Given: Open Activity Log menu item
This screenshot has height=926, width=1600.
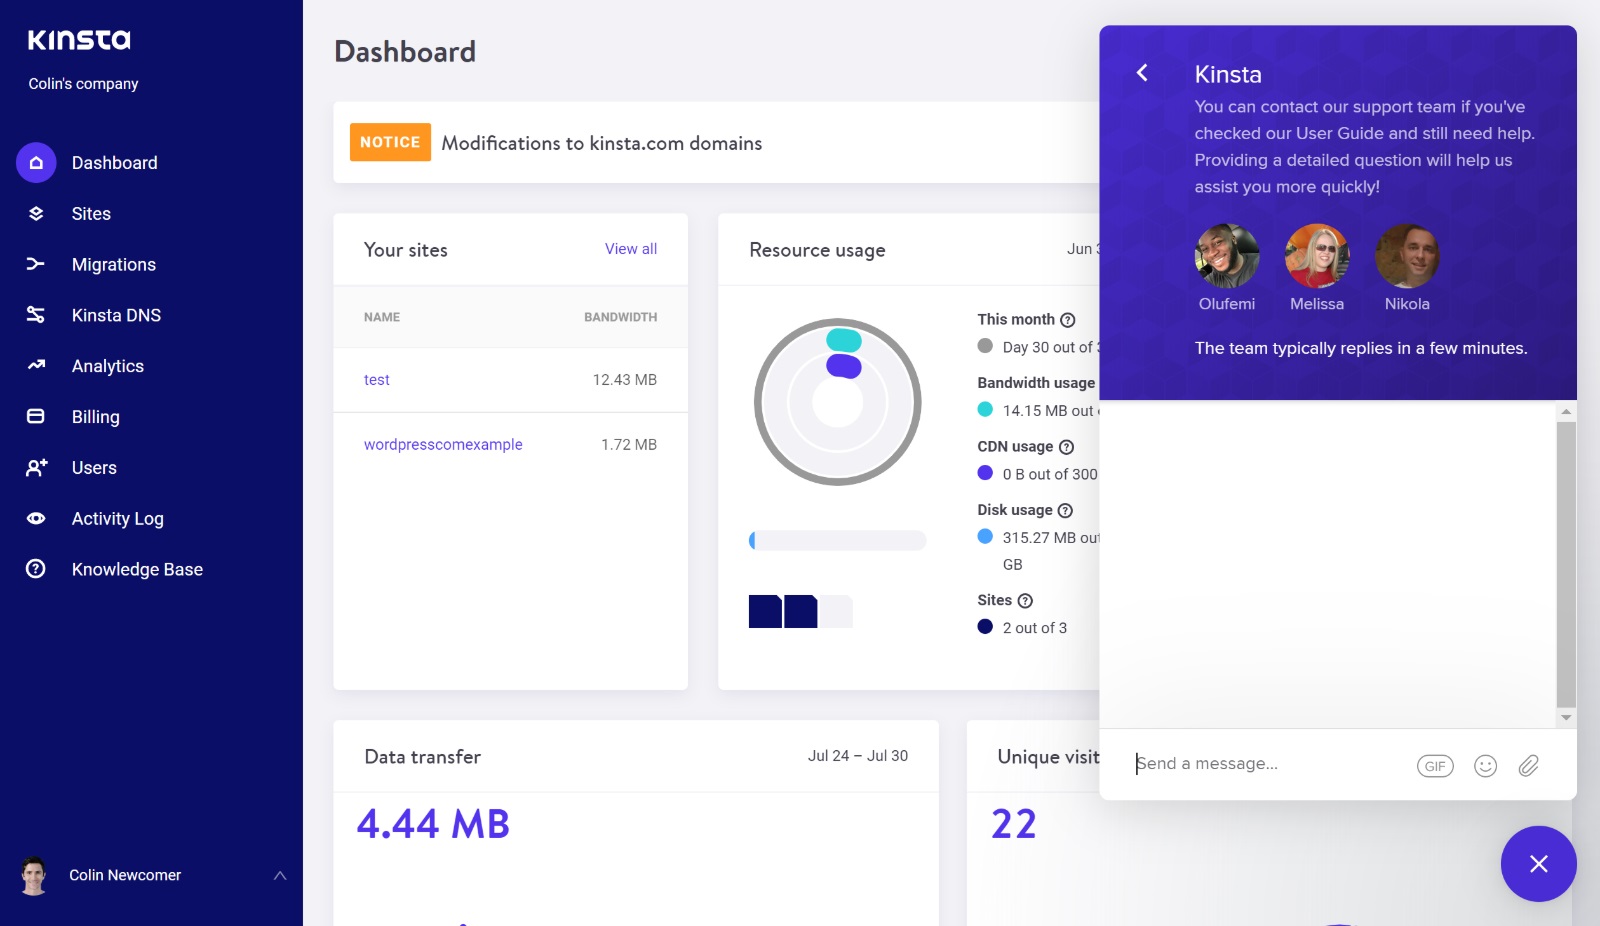Looking at the screenshot, I should click(118, 519).
